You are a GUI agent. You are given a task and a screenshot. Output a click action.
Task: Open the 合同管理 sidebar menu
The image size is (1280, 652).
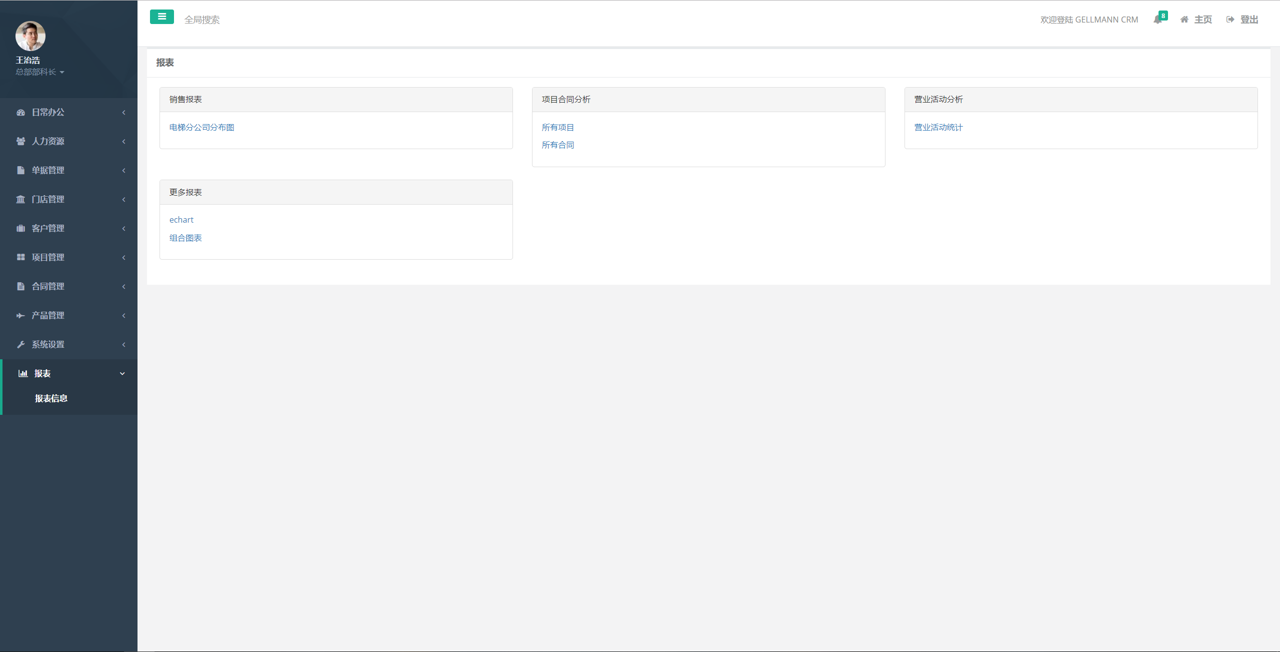pos(47,287)
